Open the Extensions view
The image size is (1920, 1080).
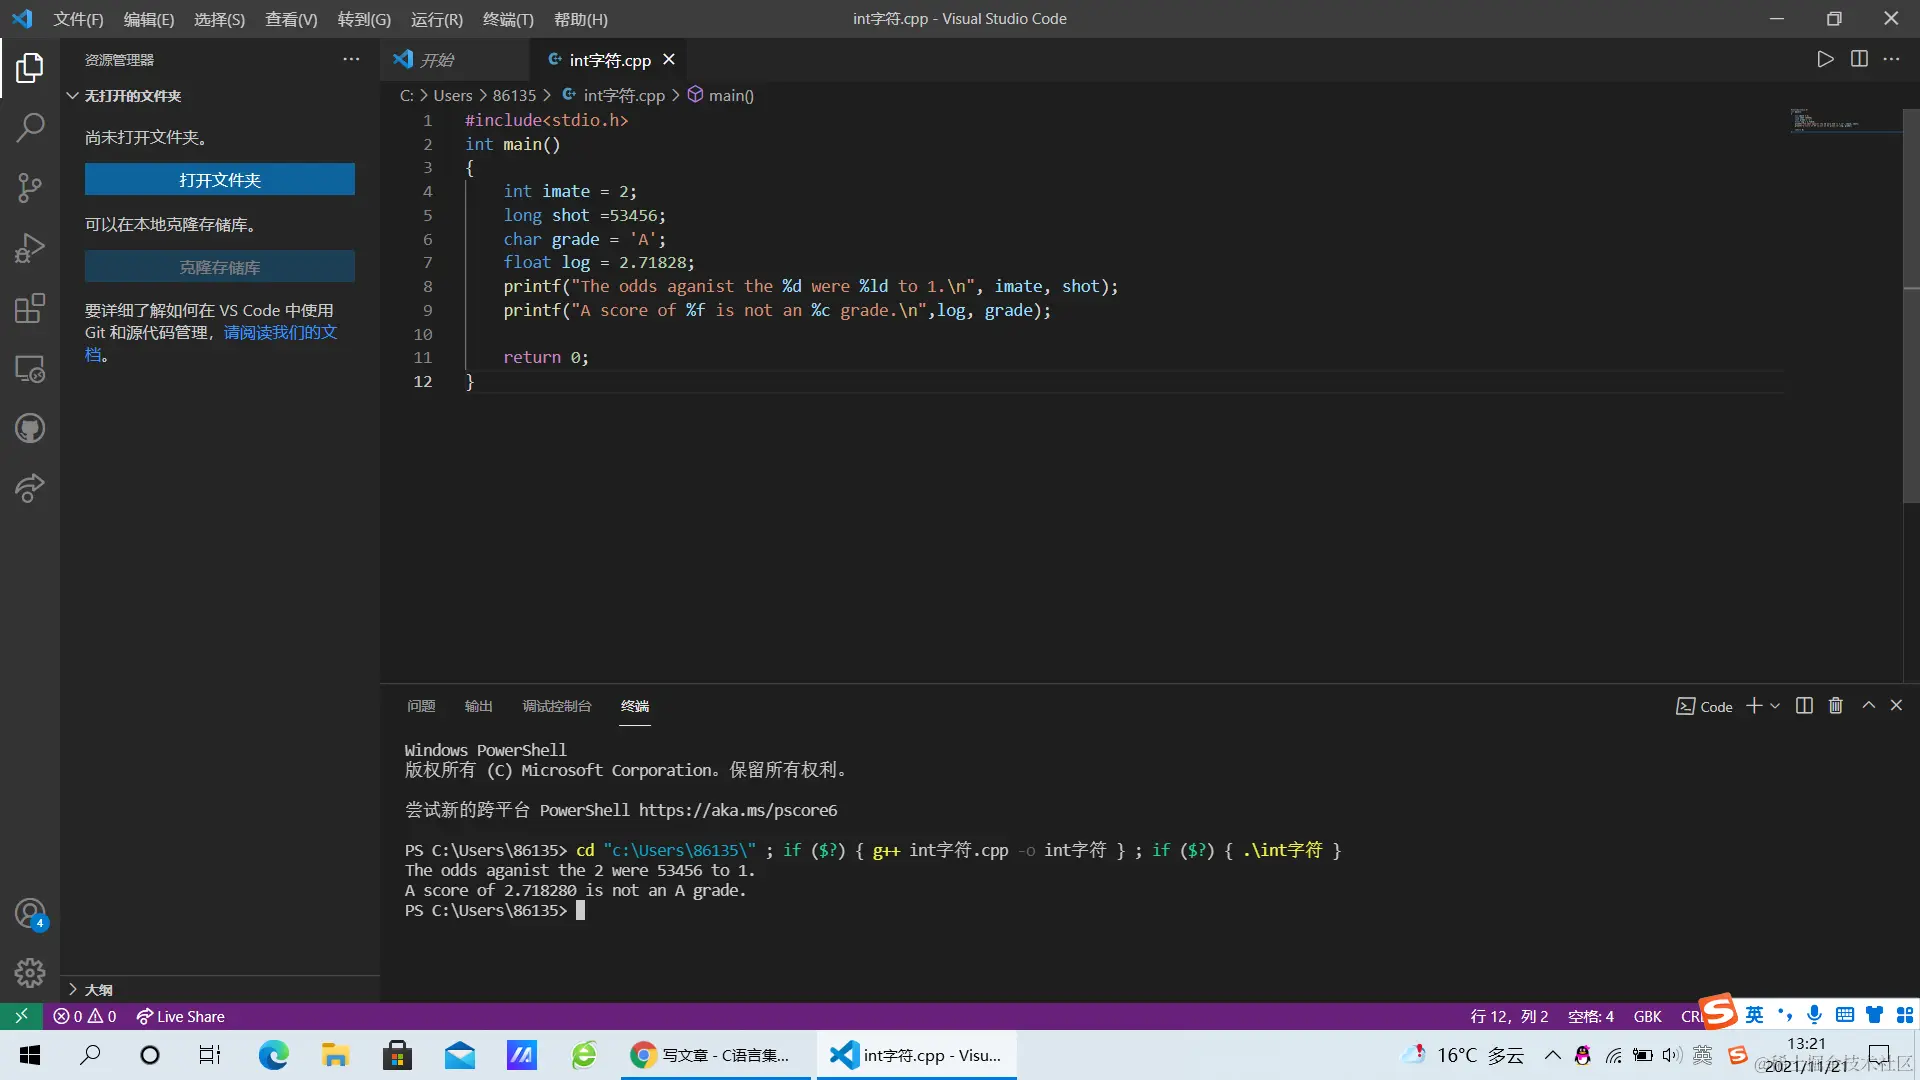point(30,308)
